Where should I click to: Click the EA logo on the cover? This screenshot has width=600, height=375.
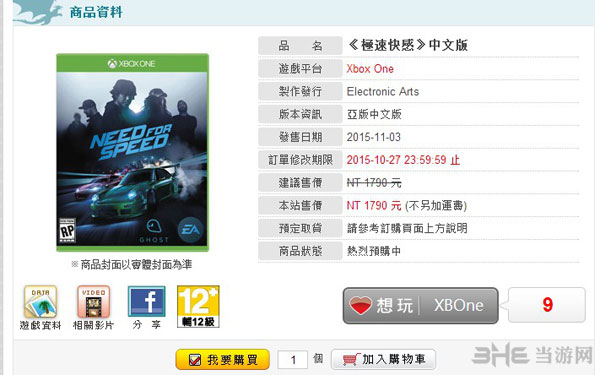[x=190, y=230]
